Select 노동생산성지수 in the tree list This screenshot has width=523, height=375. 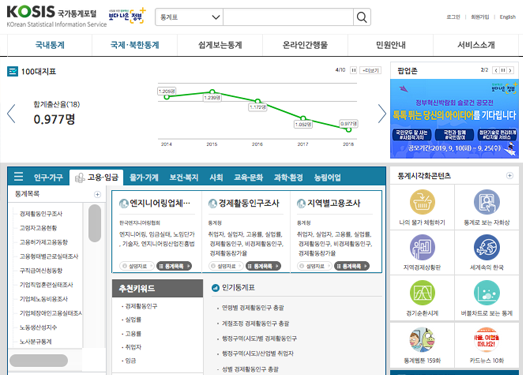point(38,327)
